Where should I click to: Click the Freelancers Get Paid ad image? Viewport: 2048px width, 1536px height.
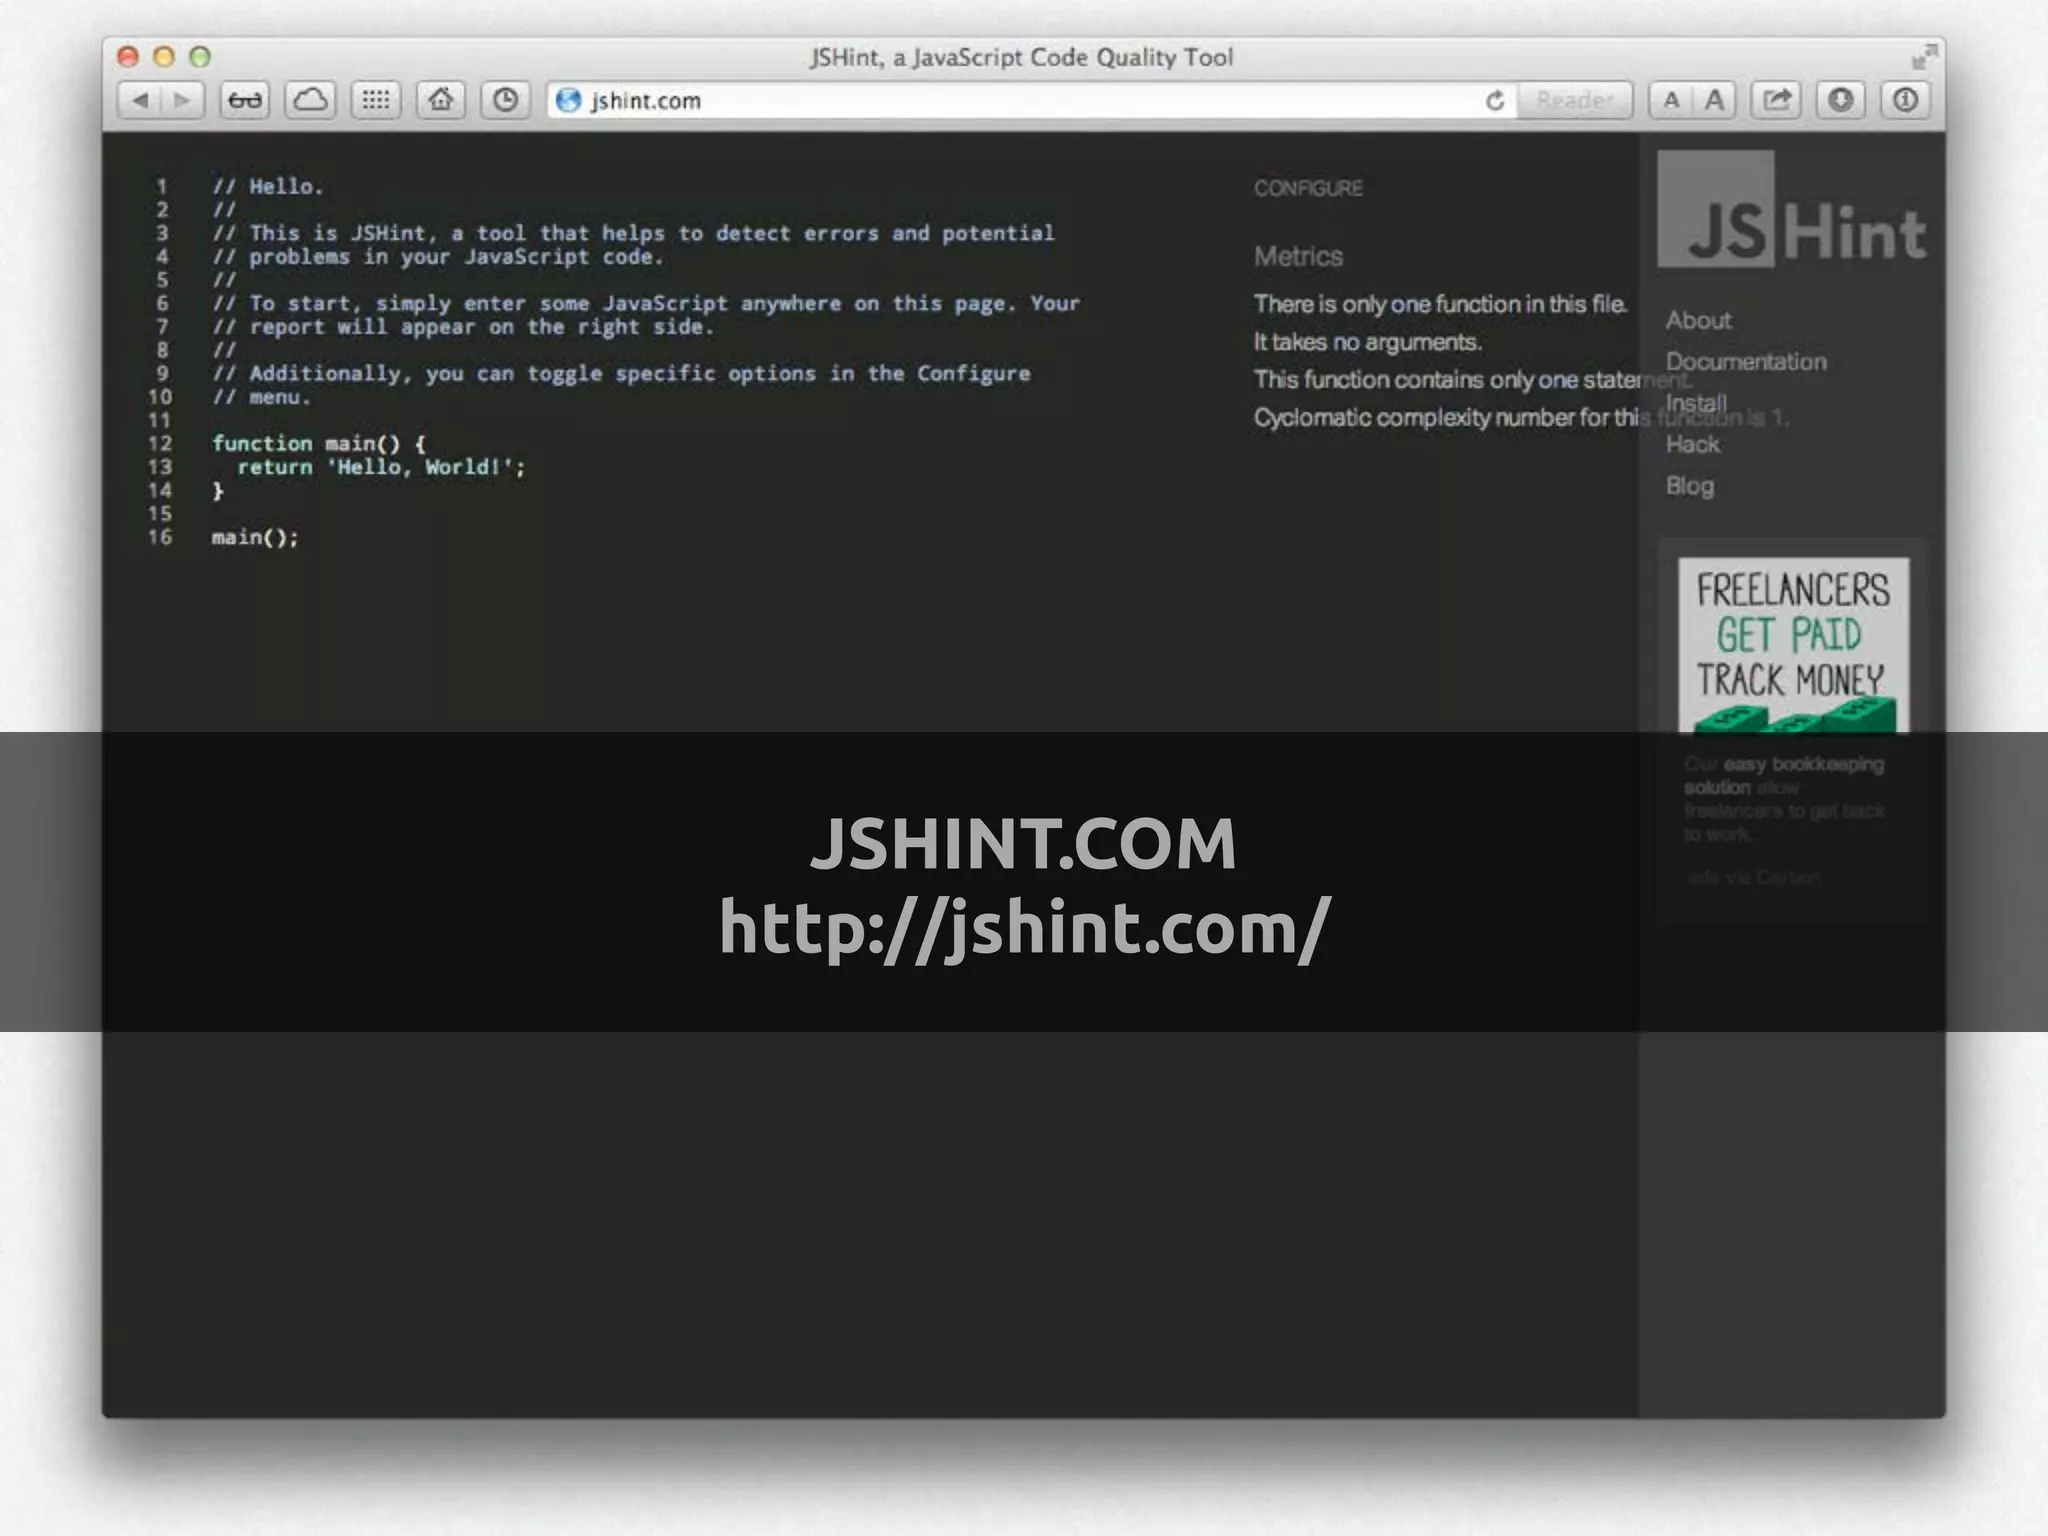[1793, 646]
